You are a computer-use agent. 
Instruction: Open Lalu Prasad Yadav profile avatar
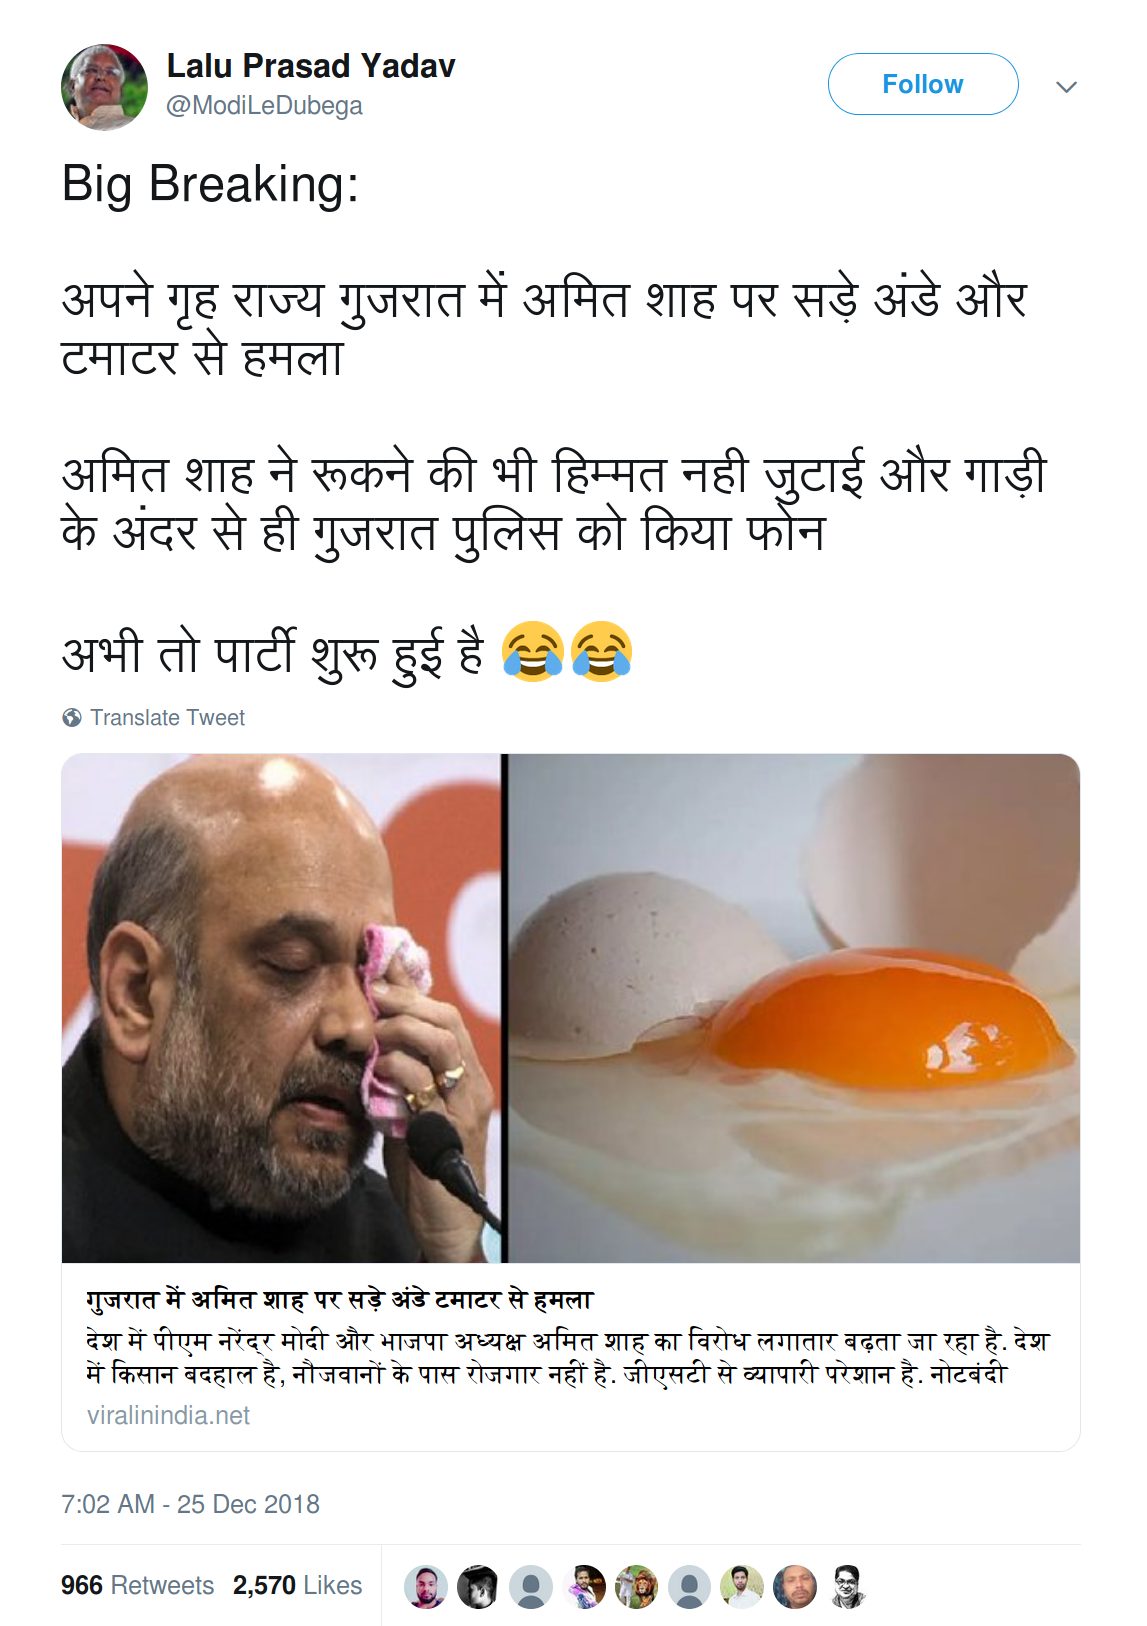pyautogui.click(x=104, y=87)
